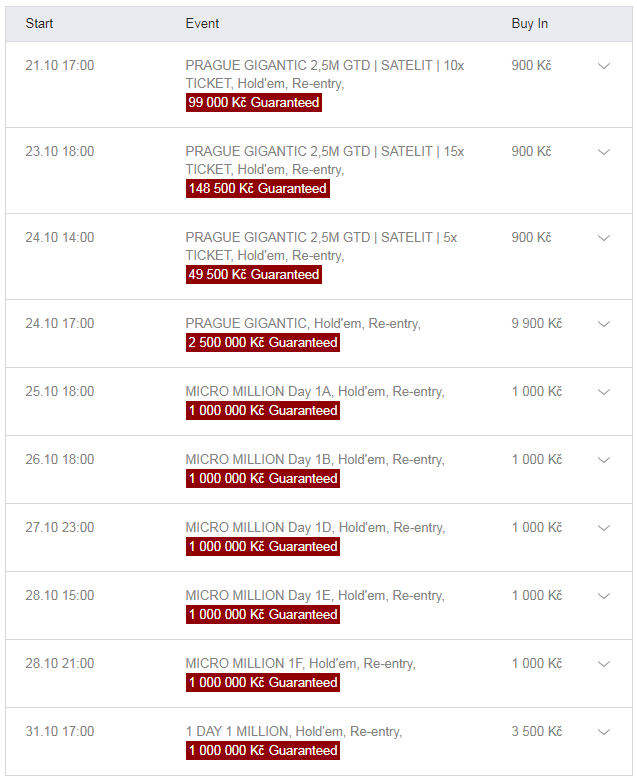This screenshot has width=637, height=779.
Task: Expand the MICRO MILLION Day 1E chevron
Action: 603,596
